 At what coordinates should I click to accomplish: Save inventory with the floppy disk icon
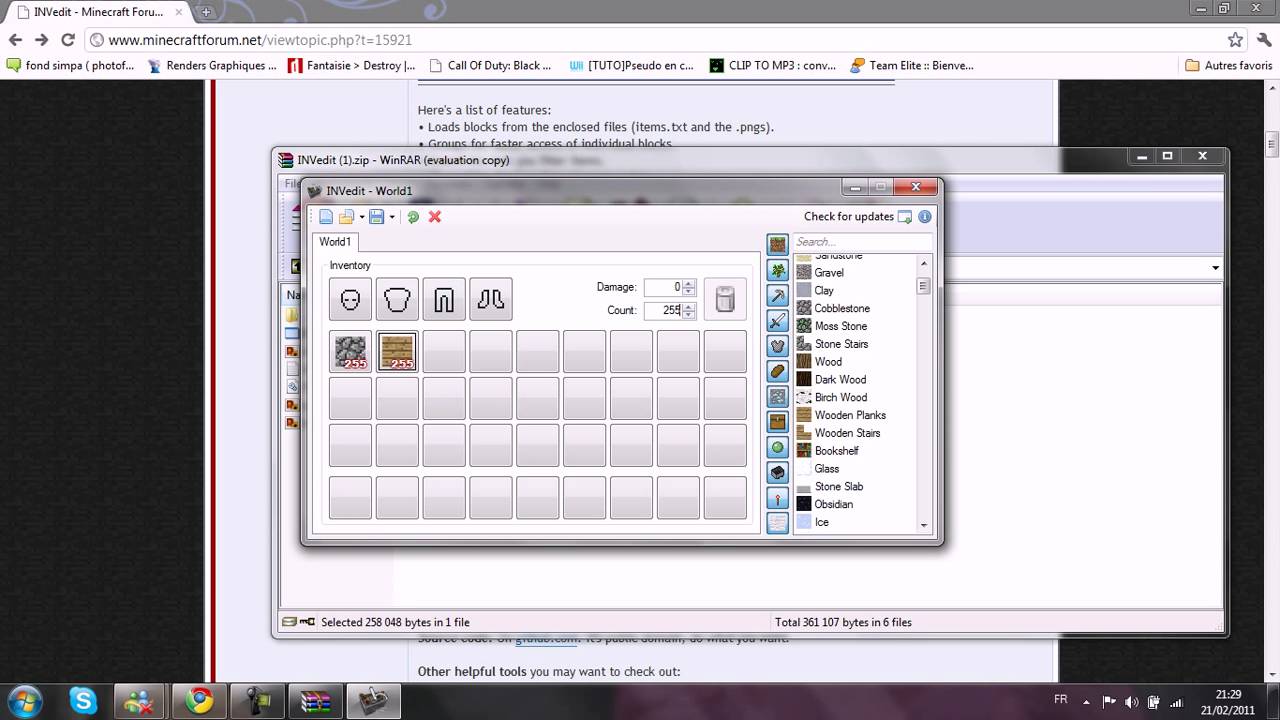click(x=377, y=217)
